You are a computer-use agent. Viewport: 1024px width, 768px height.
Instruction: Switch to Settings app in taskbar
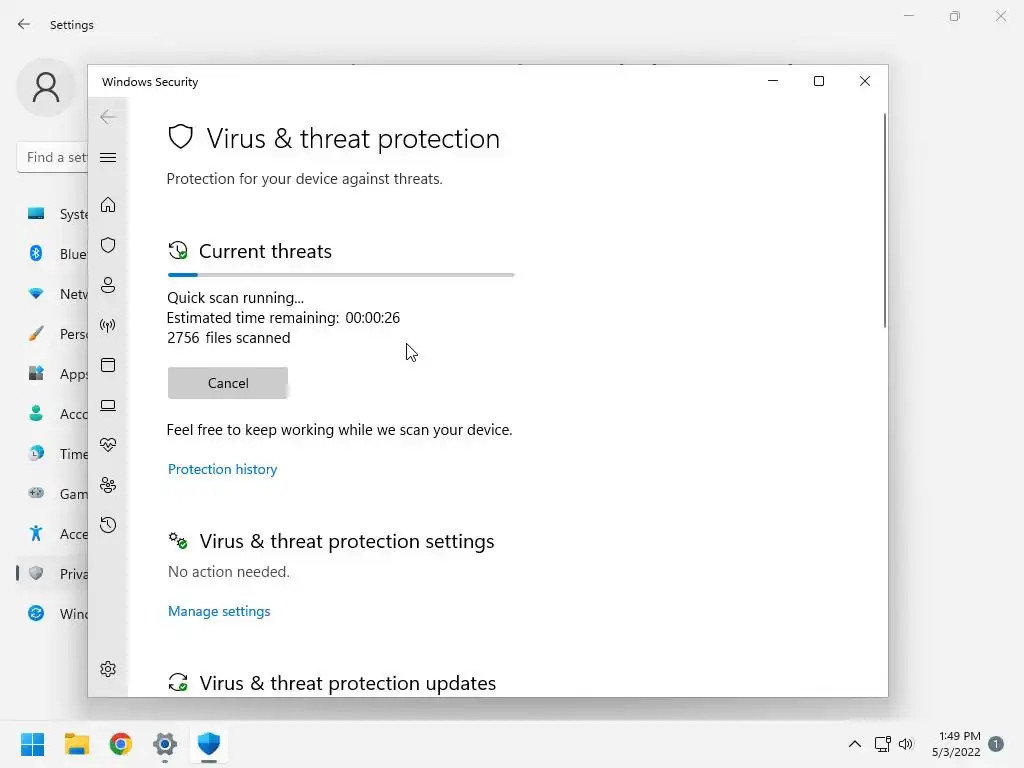[x=165, y=744]
